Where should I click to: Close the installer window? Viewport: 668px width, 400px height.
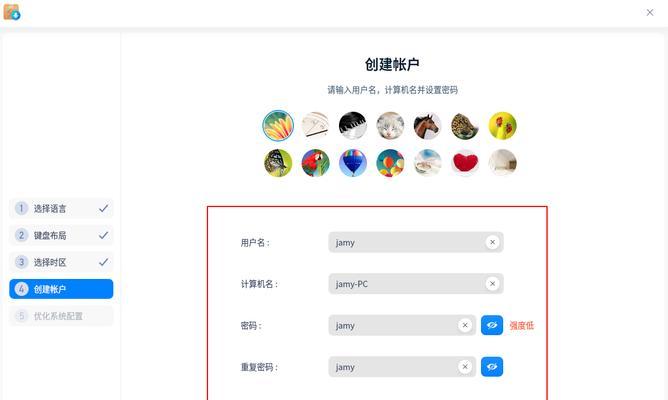[x=650, y=12]
